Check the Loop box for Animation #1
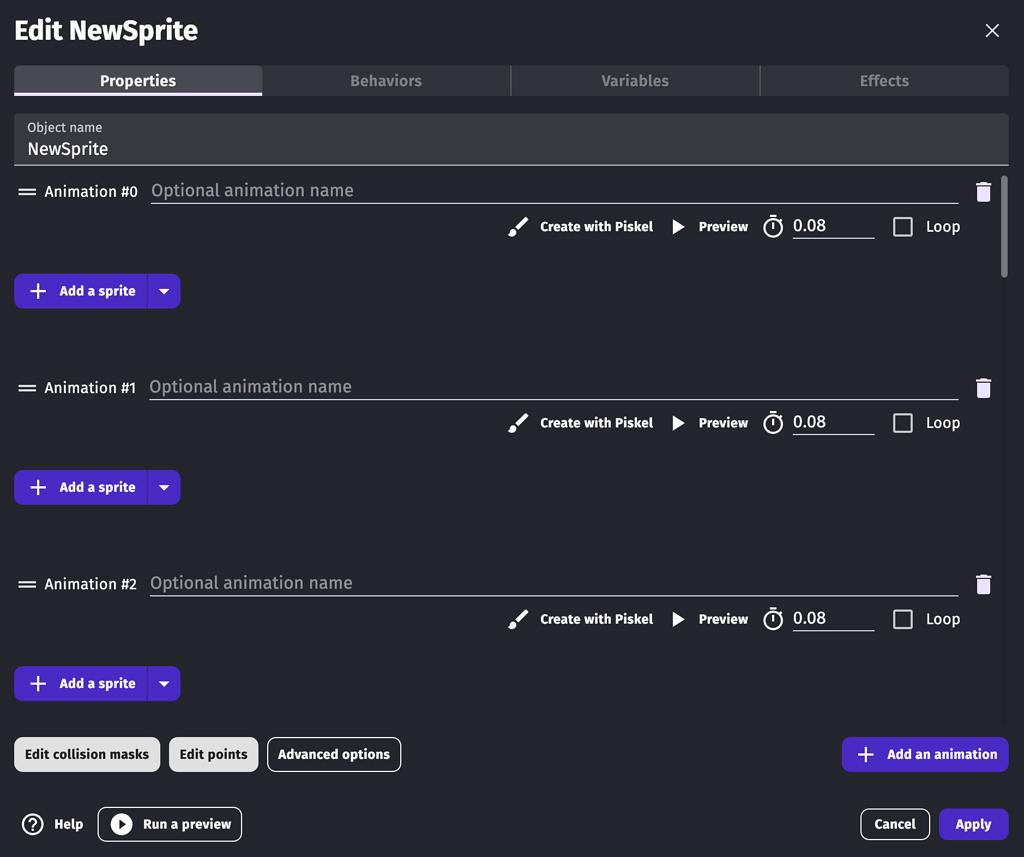This screenshot has width=1024, height=857. point(901,422)
